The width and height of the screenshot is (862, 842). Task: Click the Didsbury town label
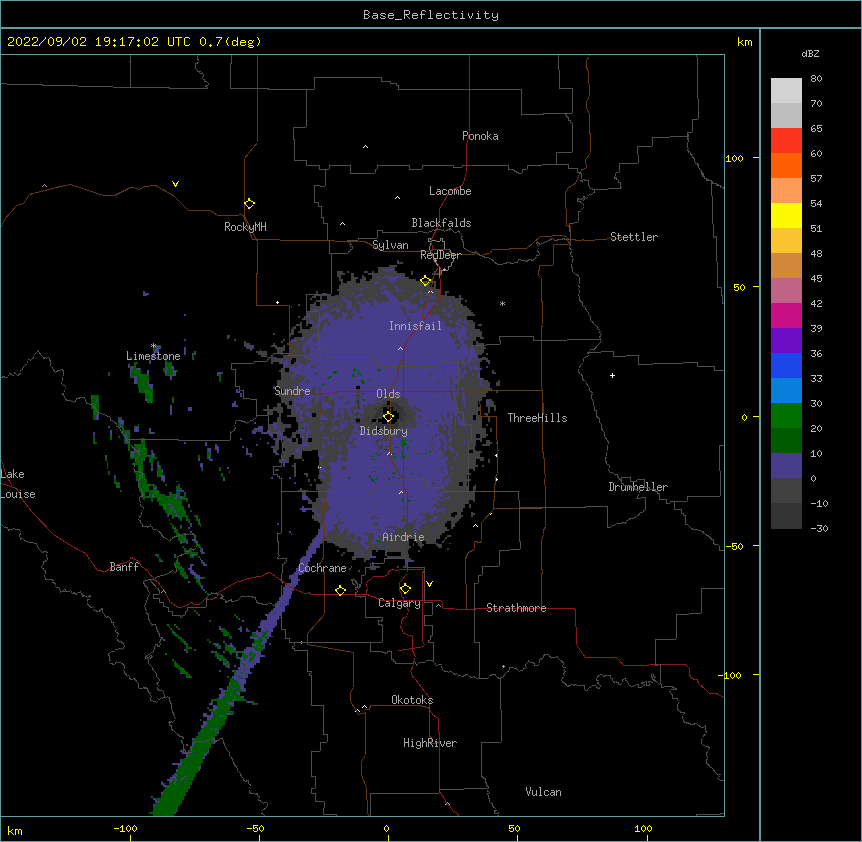383,431
